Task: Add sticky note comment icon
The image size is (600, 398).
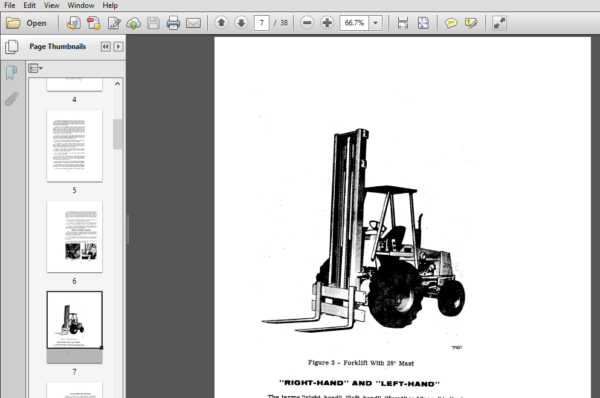Action: (451, 23)
